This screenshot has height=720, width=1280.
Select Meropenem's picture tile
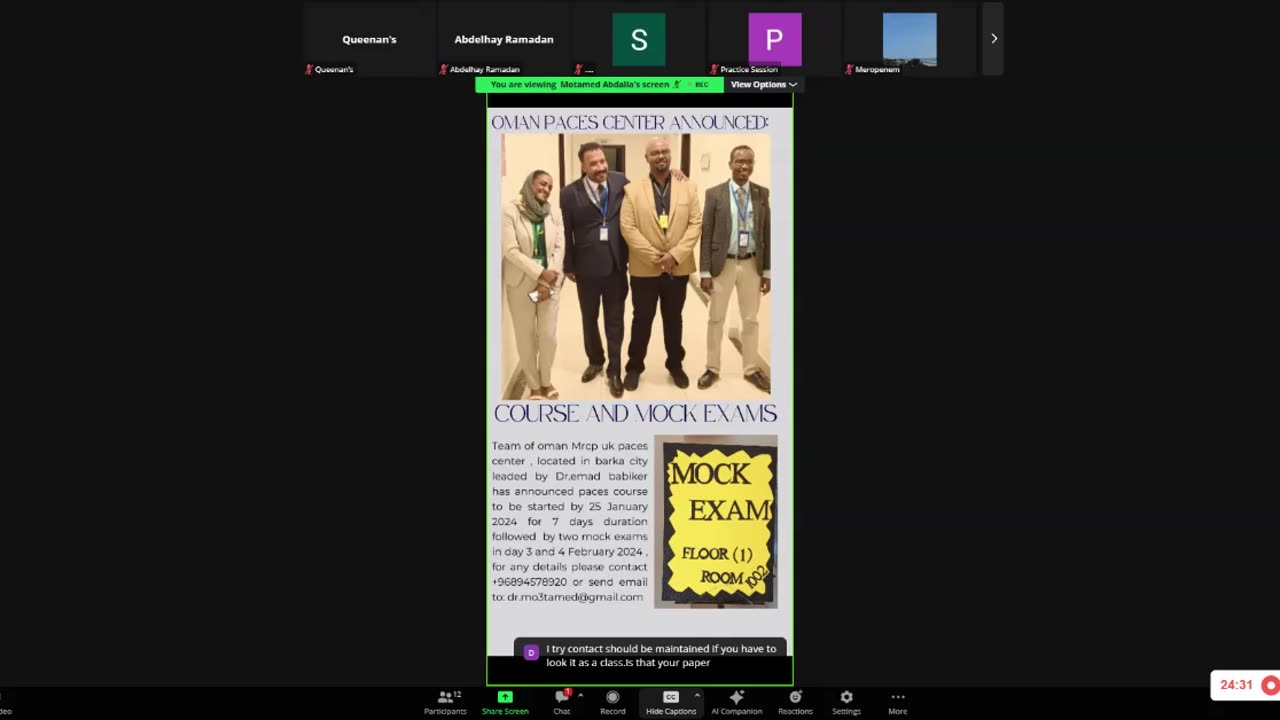(910, 39)
